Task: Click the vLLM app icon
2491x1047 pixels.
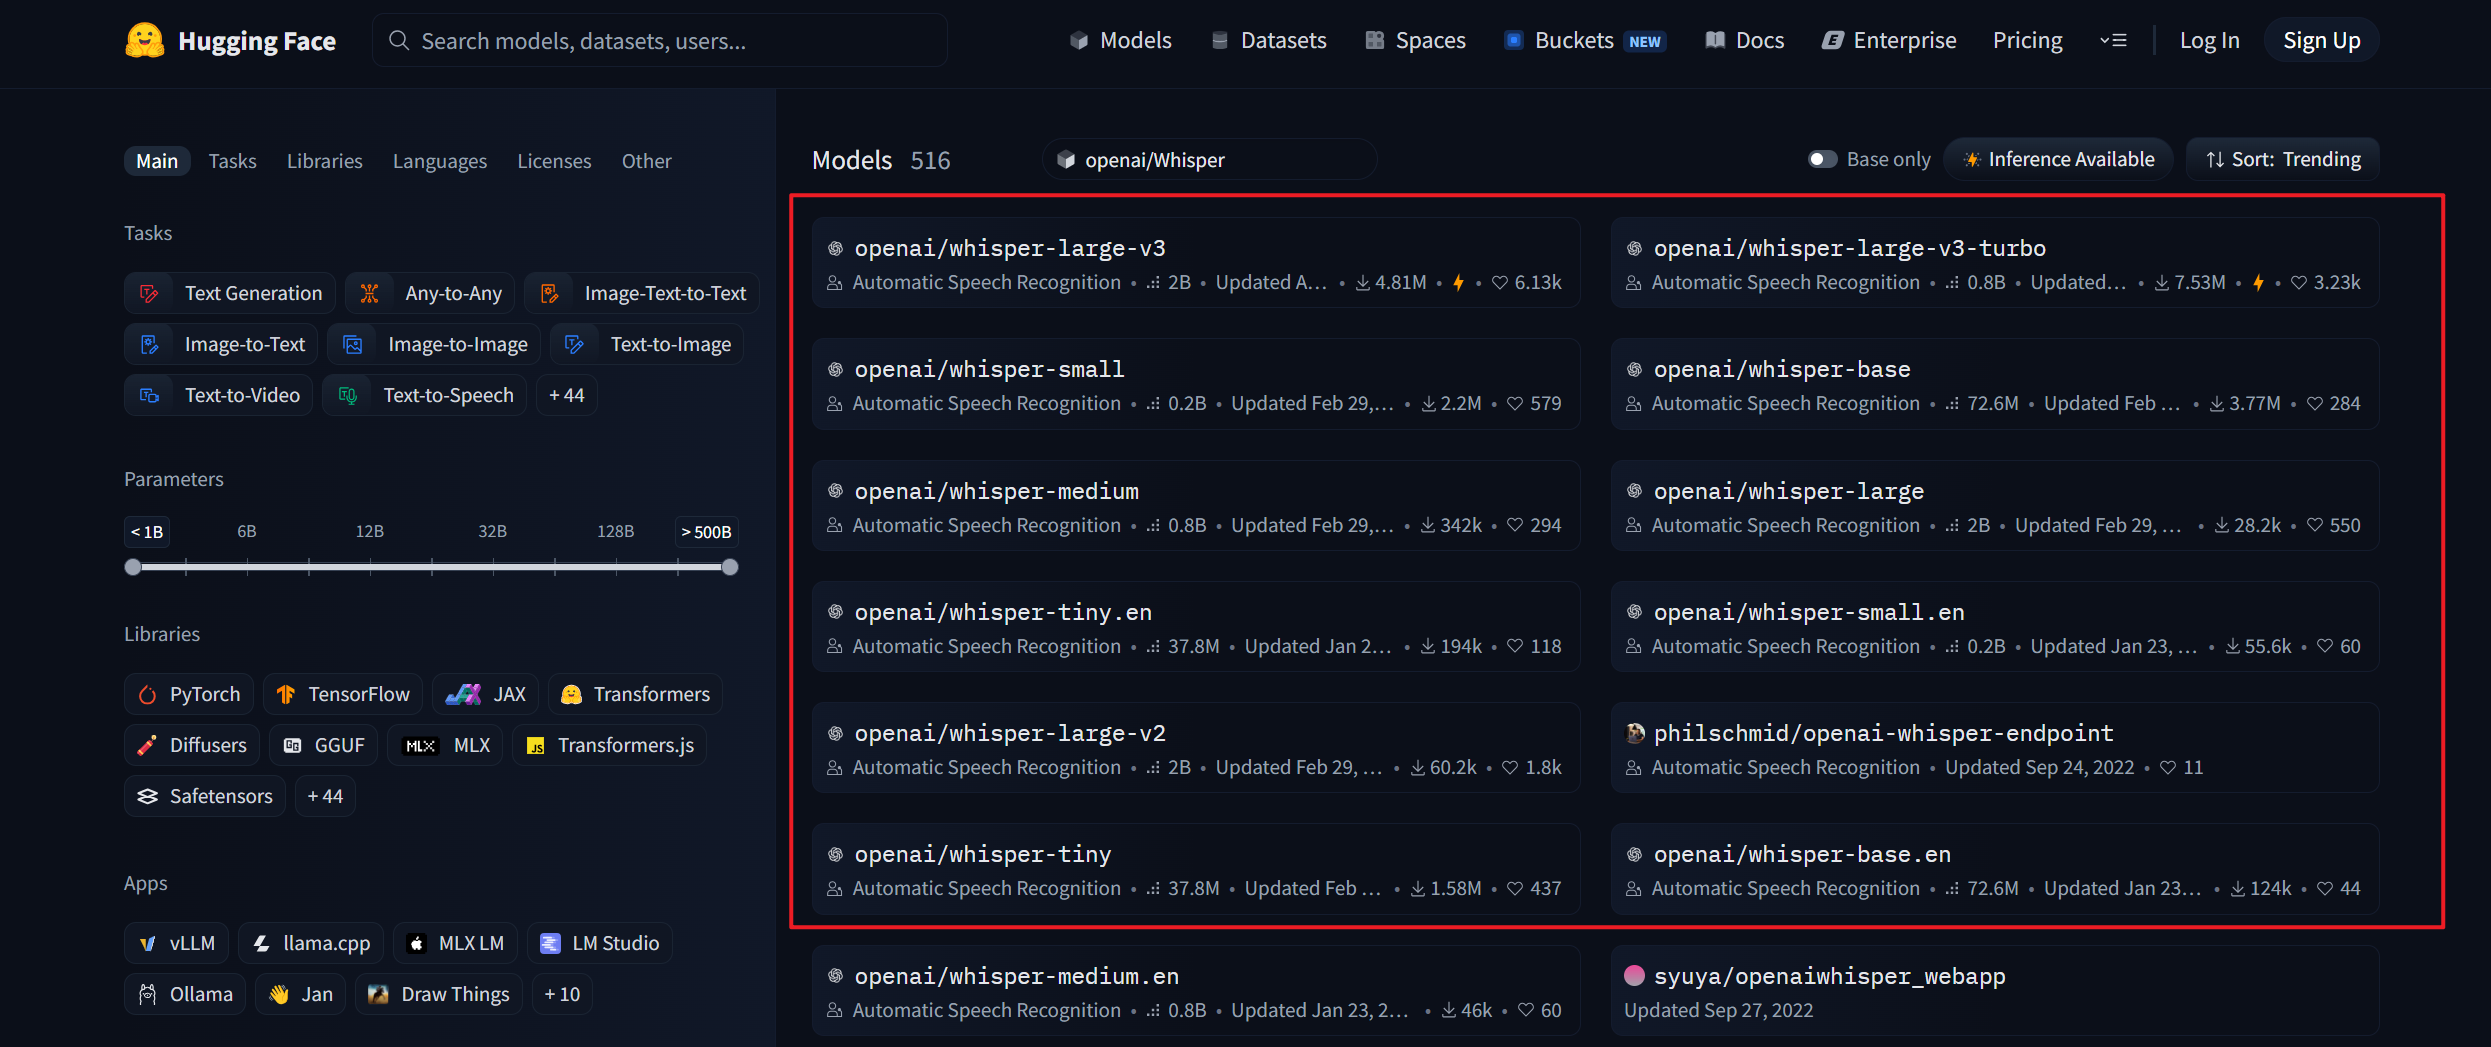Action: [147, 943]
